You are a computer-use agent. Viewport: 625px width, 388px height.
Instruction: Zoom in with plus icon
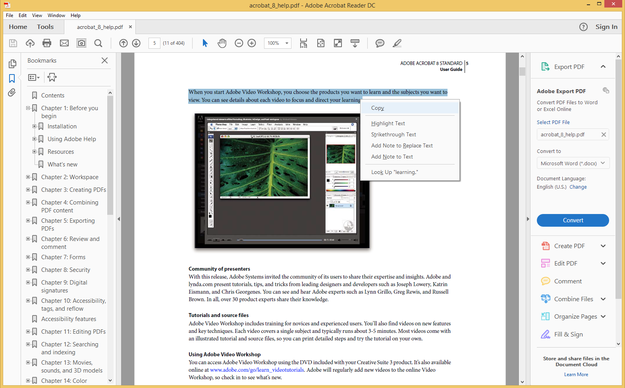coord(252,43)
